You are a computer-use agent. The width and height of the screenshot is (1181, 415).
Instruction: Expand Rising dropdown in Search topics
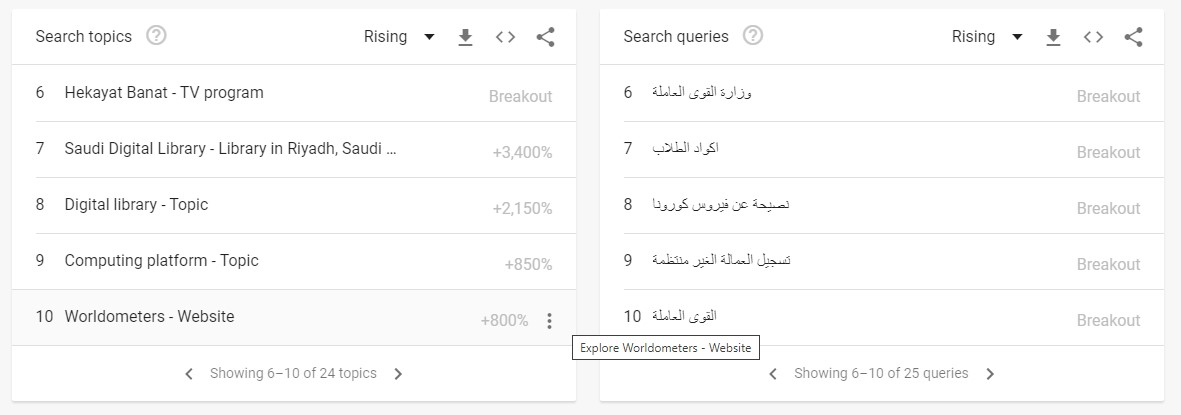pyautogui.click(x=399, y=36)
